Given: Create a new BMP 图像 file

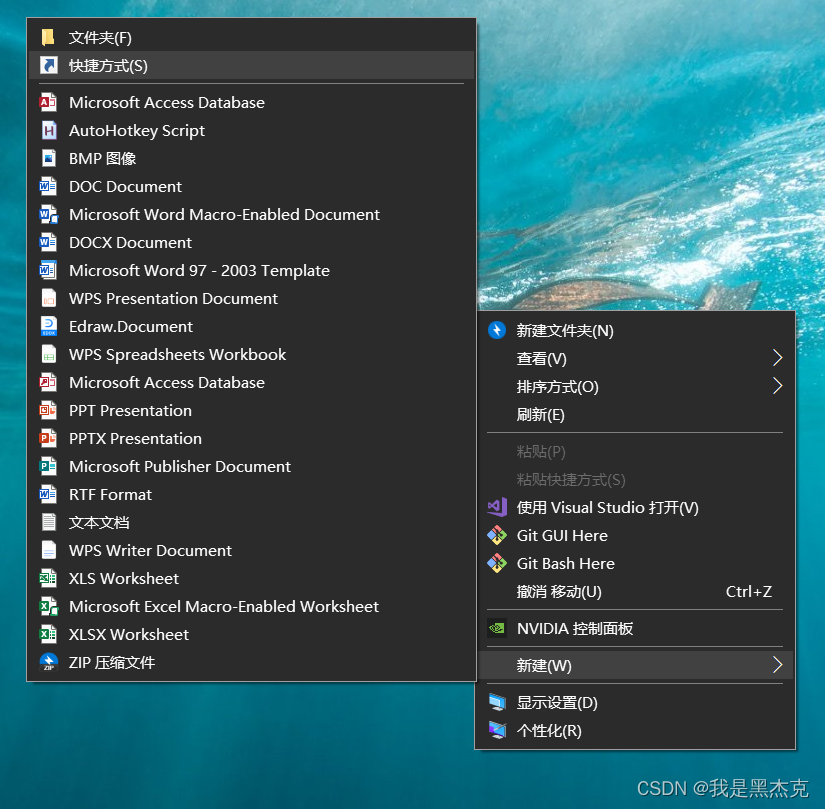Looking at the screenshot, I should (x=251, y=158).
